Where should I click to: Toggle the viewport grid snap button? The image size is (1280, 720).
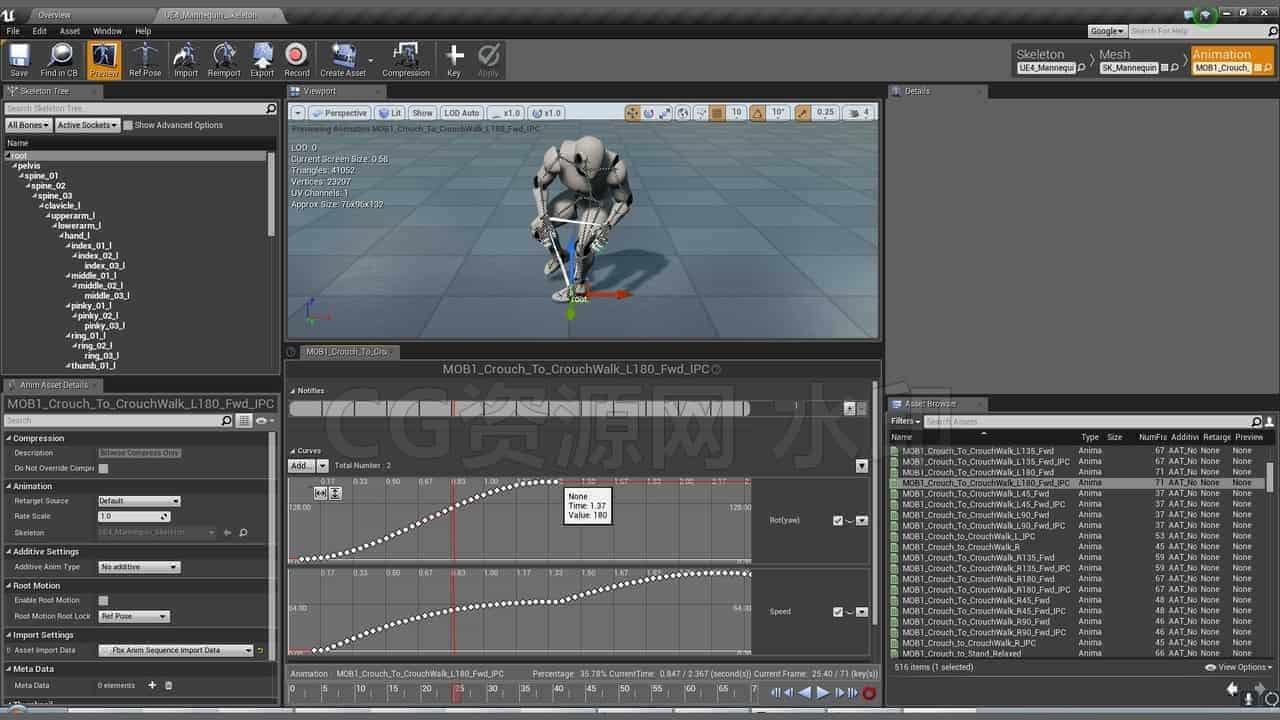click(x=716, y=113)
